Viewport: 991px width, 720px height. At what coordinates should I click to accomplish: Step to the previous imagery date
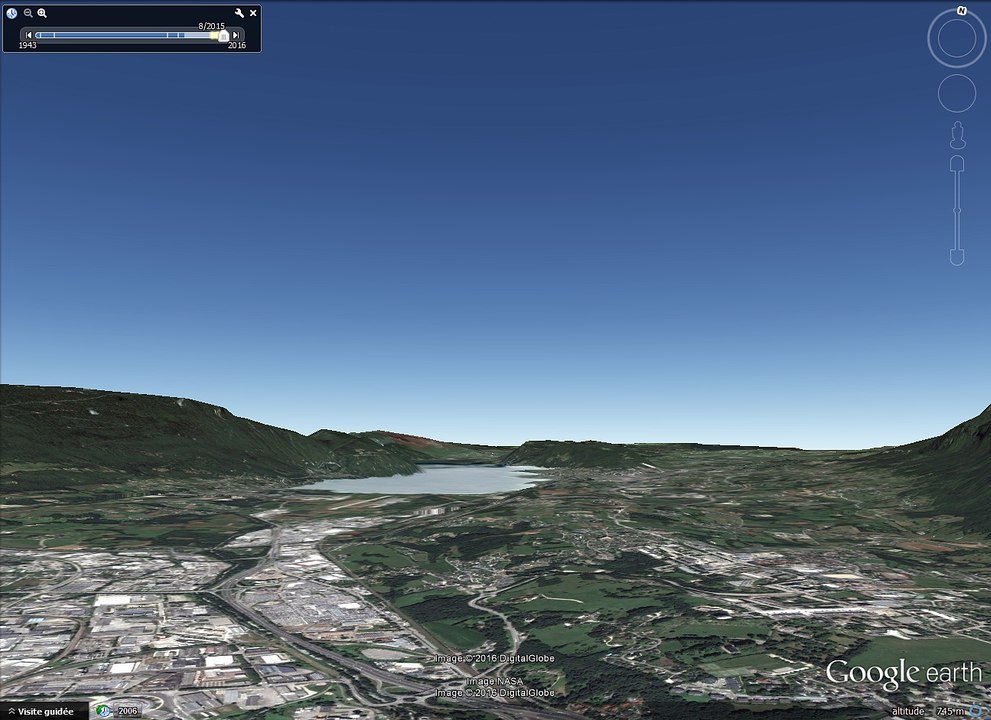28,35
